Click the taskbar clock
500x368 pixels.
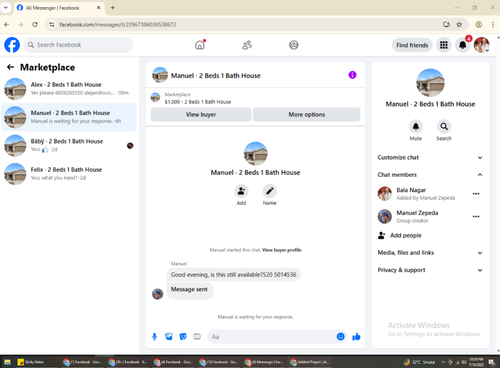coord(476,362)
